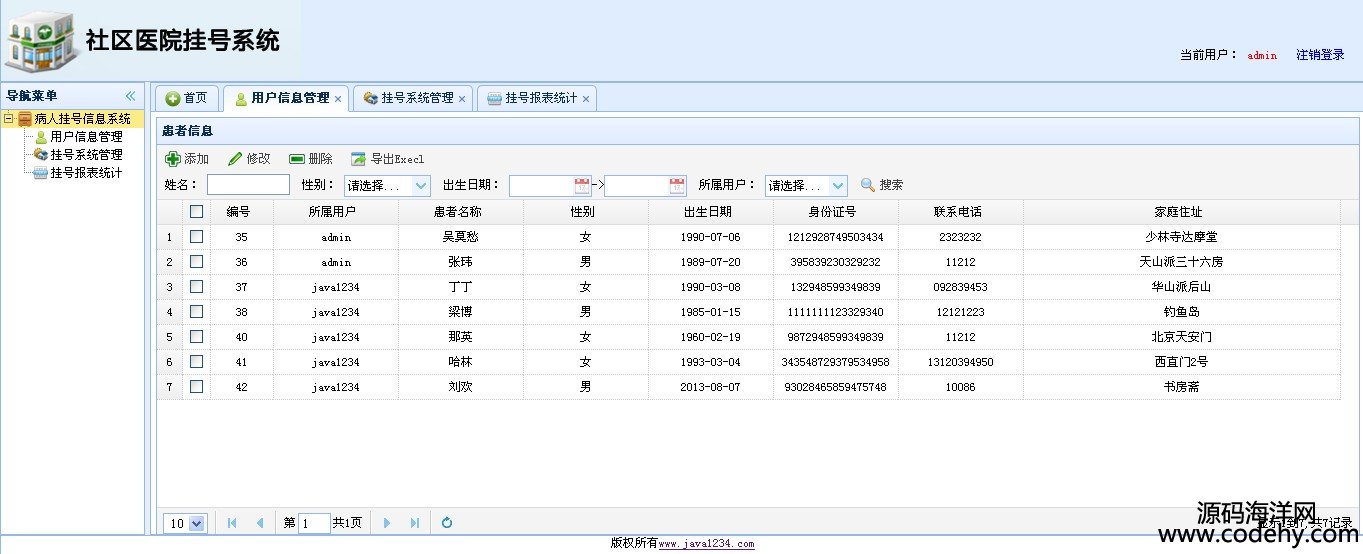Check the row for 梁博

(196, 312)
